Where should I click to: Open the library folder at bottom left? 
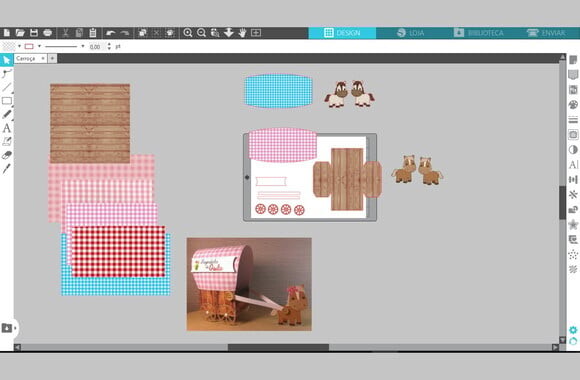click(7, 328)
